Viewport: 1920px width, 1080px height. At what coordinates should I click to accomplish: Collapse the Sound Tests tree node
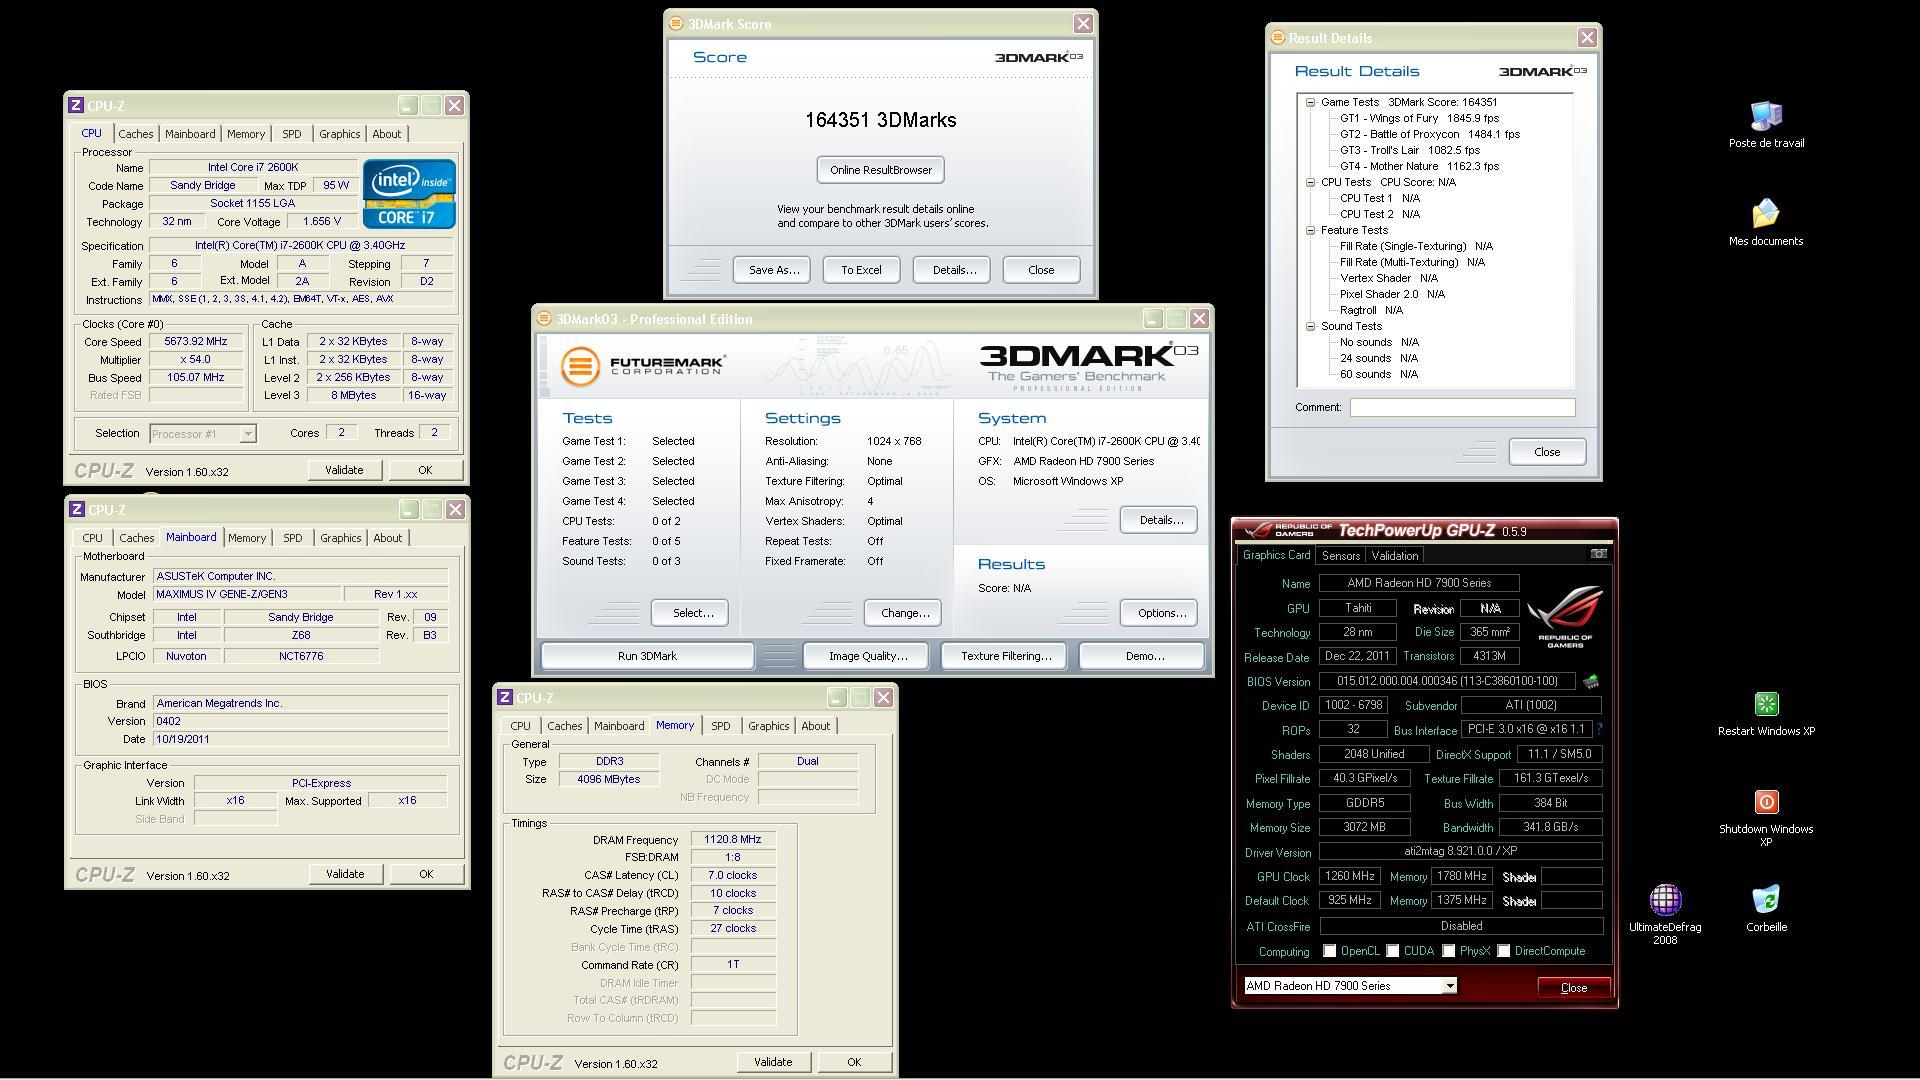pyautogui.click(x=1310, y=326)
